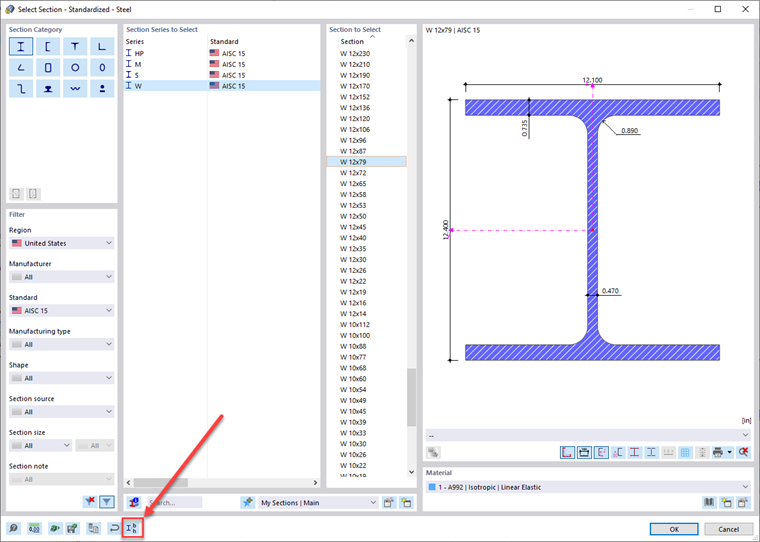Toggle the dimensions display icon in preview
The image size is (760, 542).
coord(584,452)
